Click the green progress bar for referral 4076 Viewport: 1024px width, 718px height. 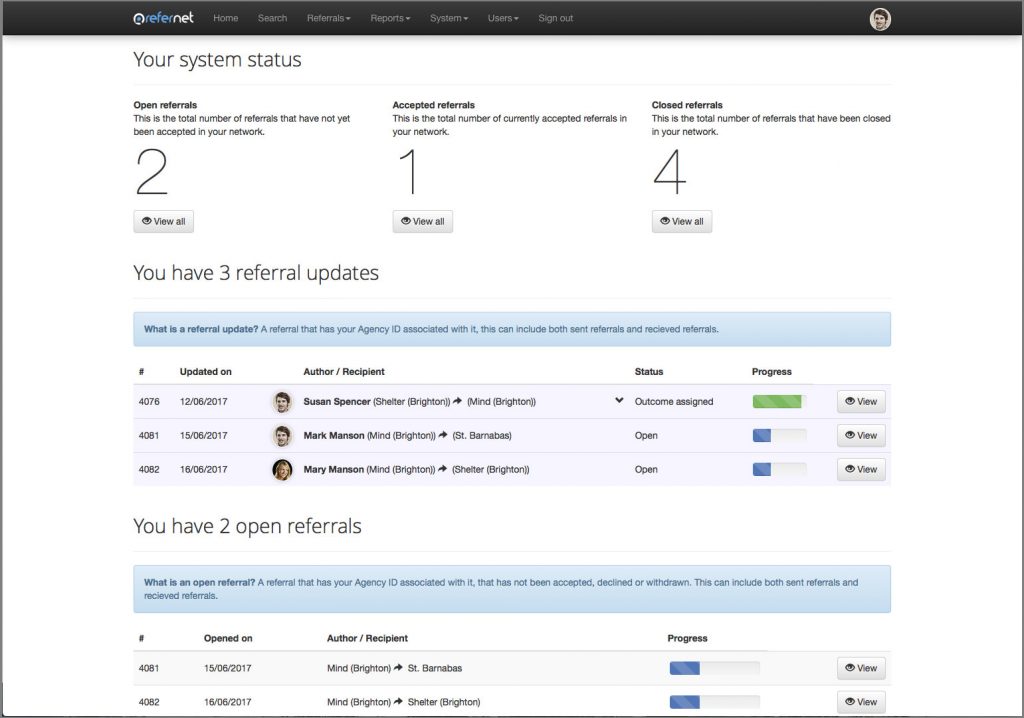click(778, 402)
